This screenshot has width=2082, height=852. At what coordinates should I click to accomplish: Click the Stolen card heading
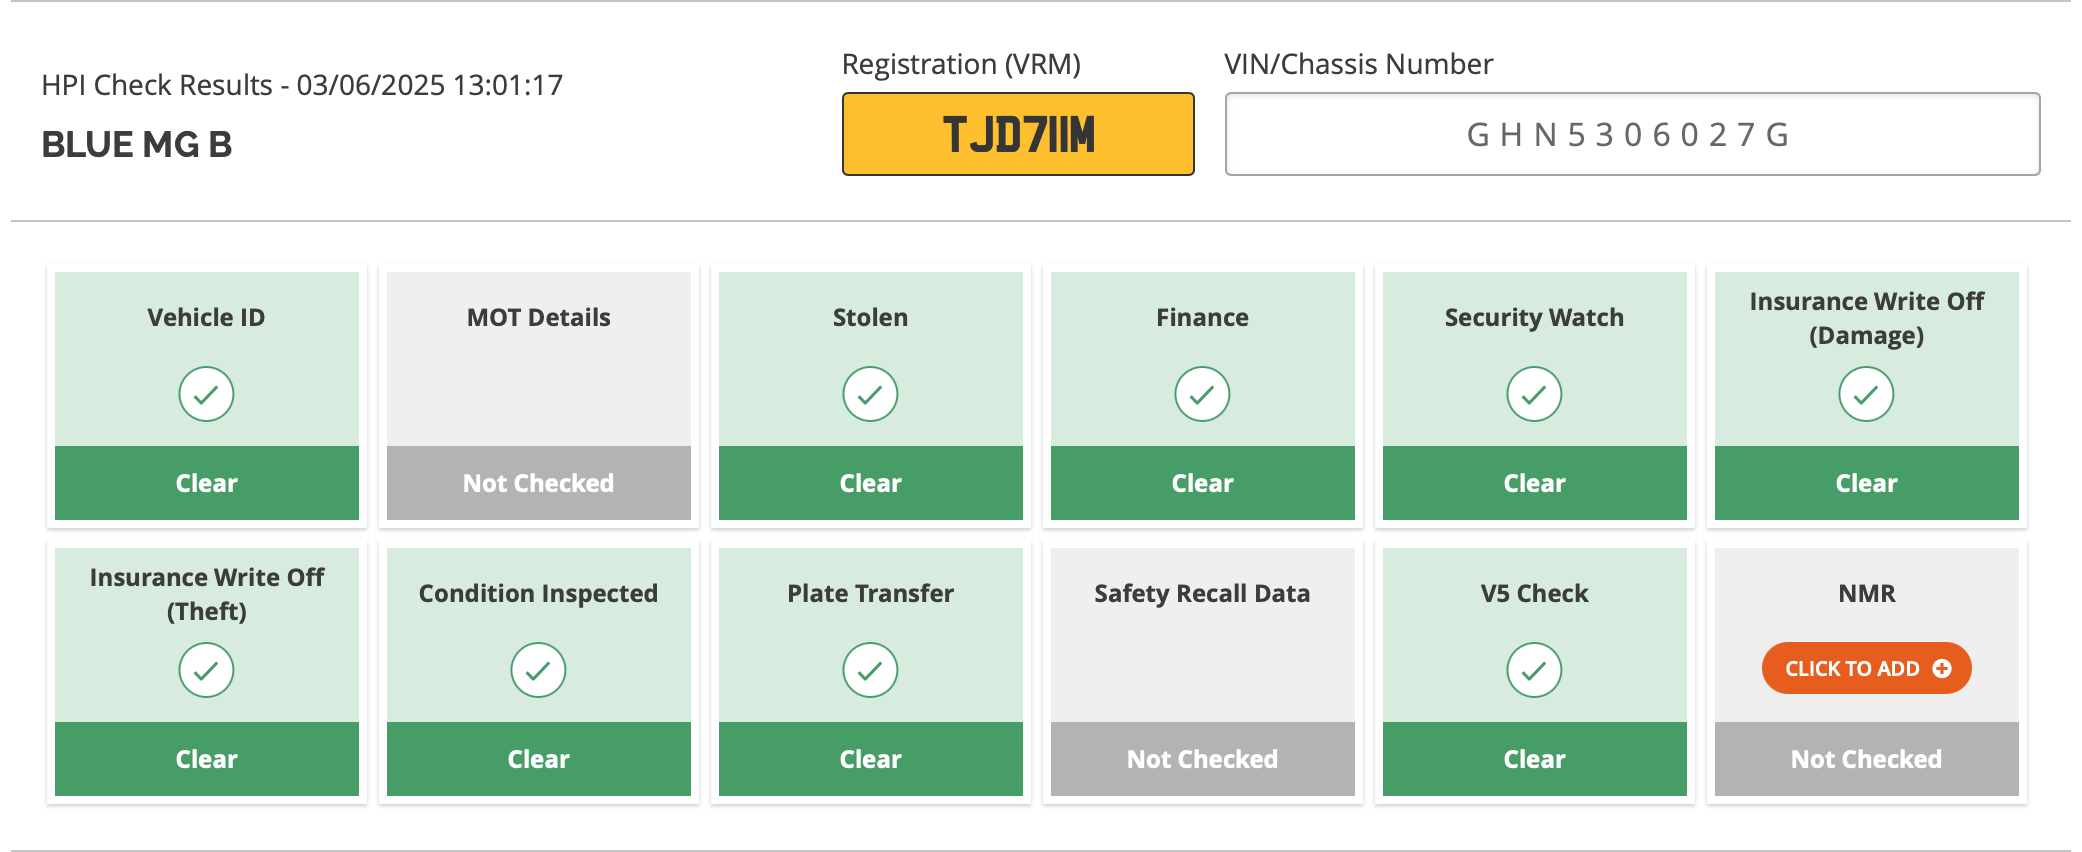coord(871,317)
